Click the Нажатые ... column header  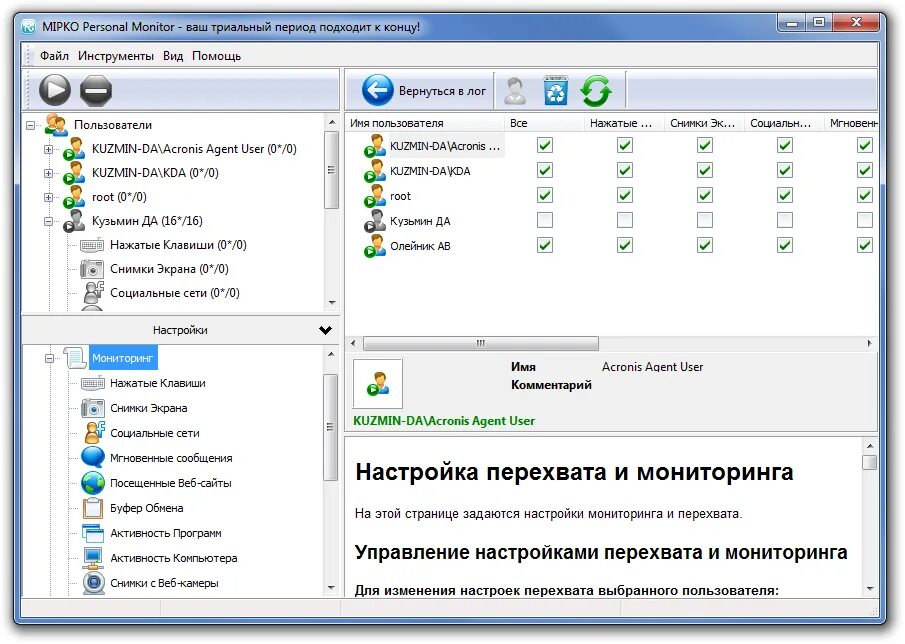click(x=624, y=123)
